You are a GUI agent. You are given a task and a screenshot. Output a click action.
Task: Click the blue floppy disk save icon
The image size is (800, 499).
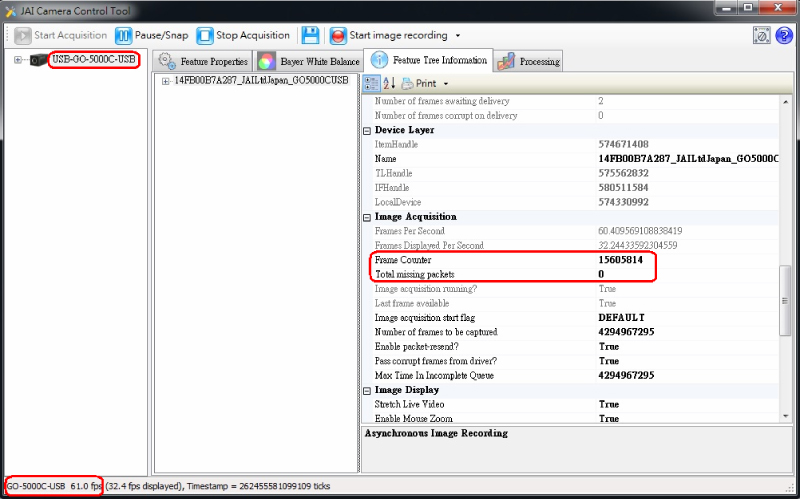point(310,35)
